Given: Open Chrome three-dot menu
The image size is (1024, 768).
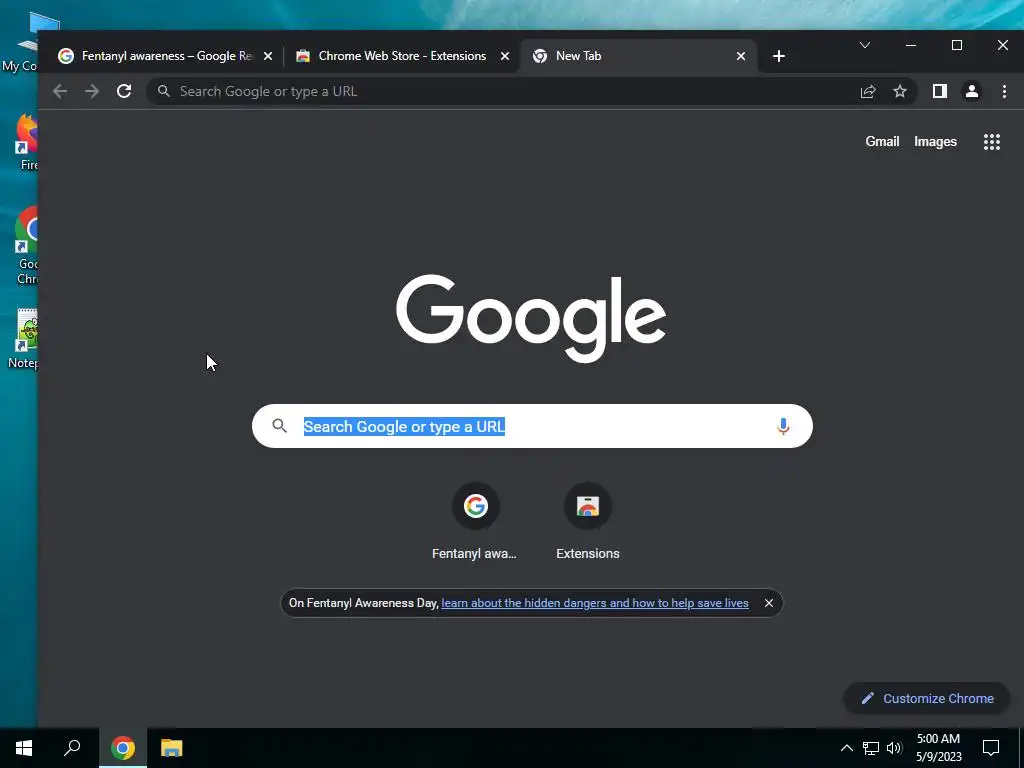Looking at the screenshot, I should pos(1004,91).
